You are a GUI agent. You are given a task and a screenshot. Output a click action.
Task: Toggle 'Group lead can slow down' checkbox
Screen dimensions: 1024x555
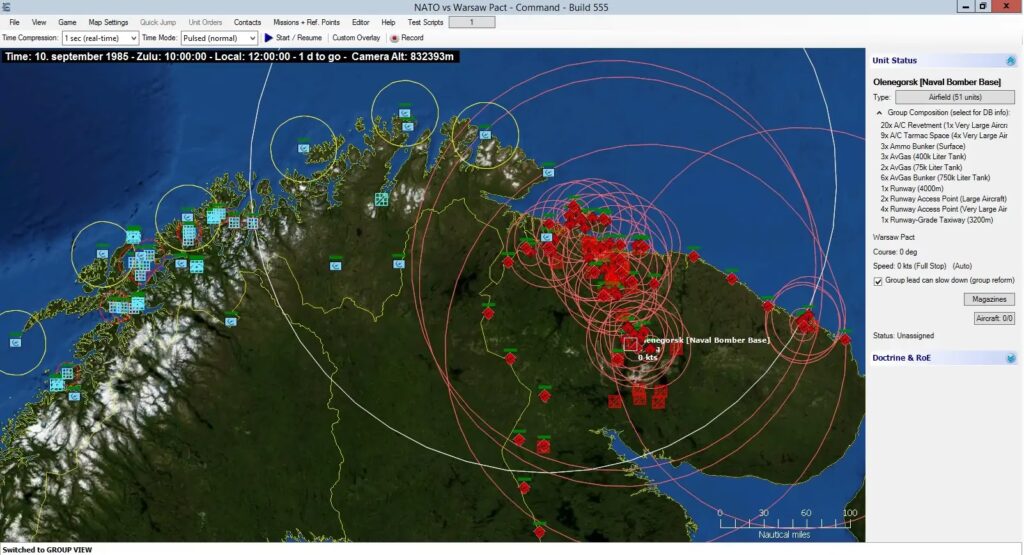(x=878, y=281)
